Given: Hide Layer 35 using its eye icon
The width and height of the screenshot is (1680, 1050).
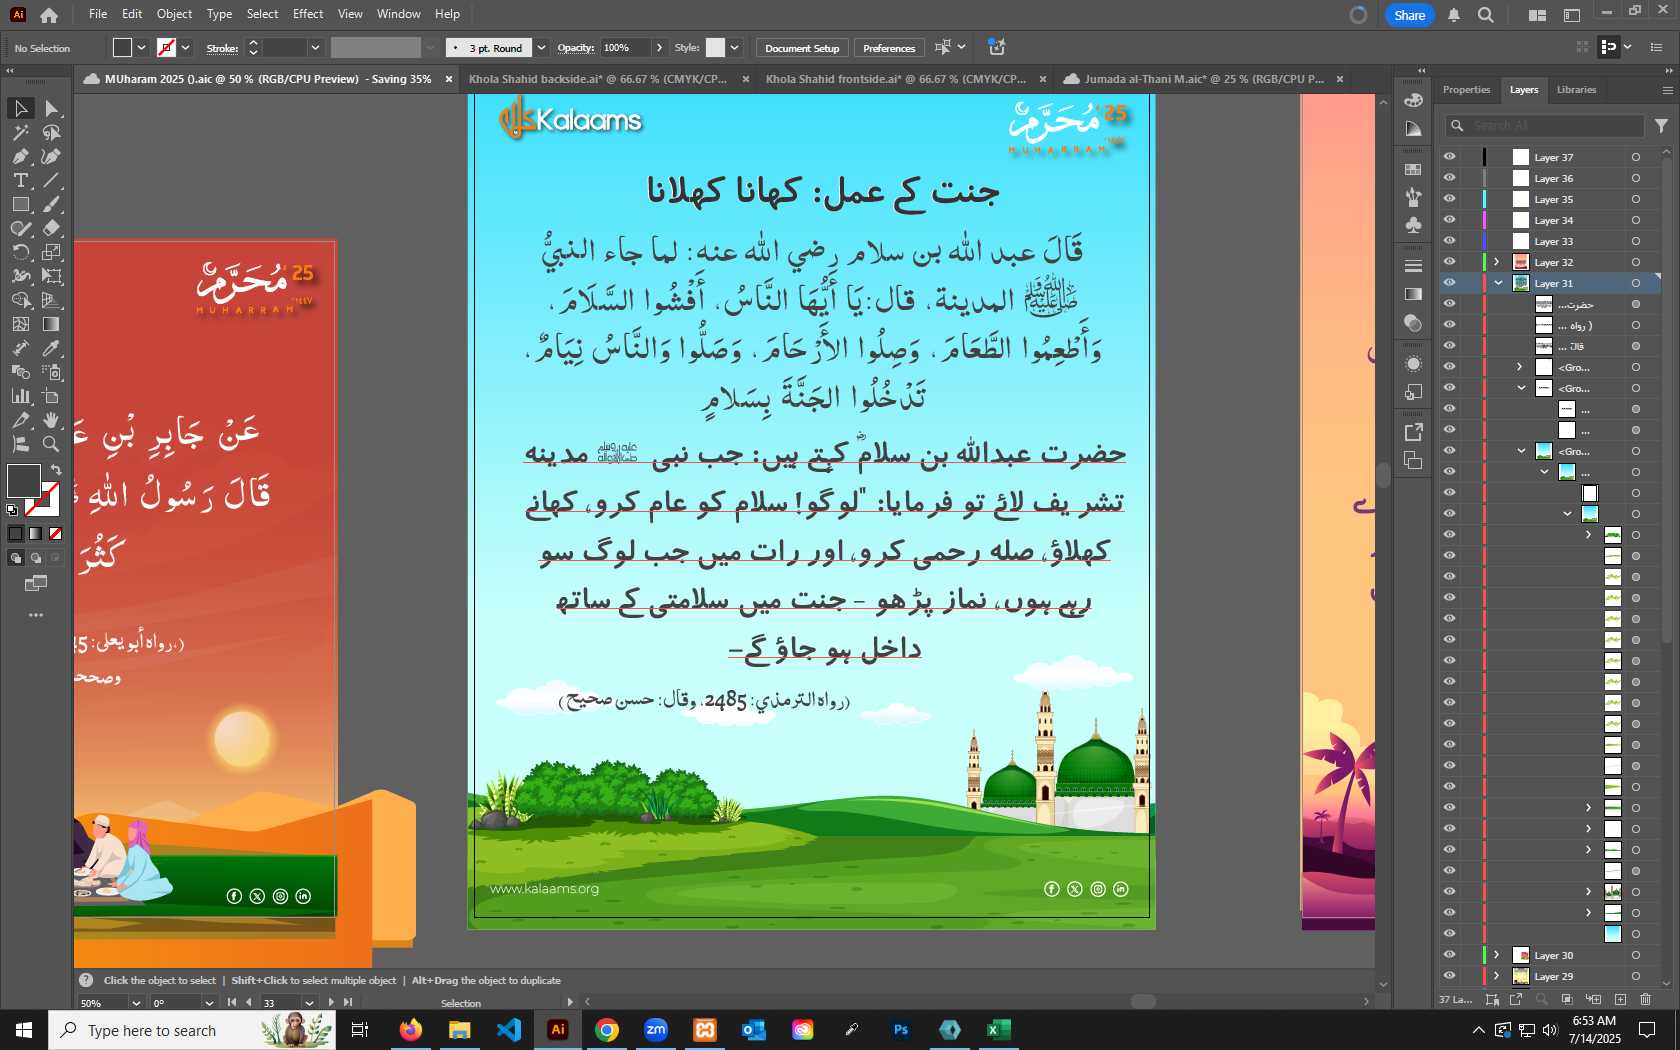Looking at the screenshot, I should 1449,199.
